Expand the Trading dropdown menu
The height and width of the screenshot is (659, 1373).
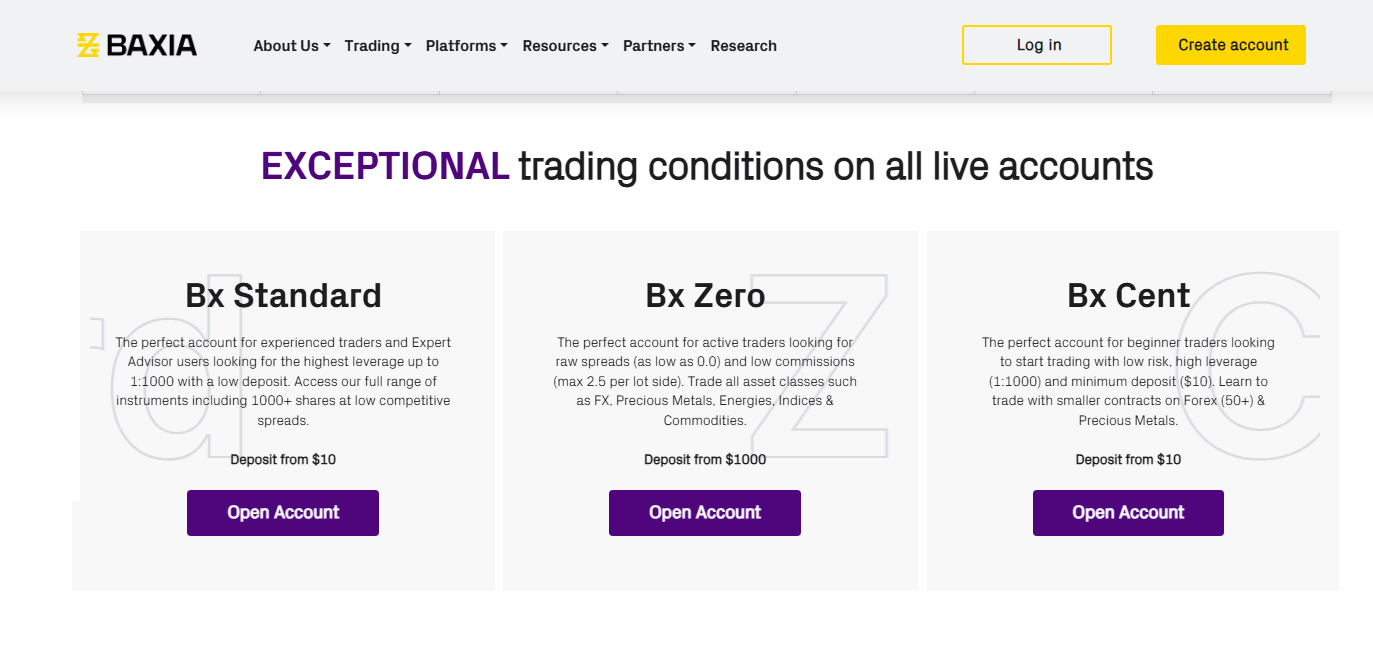378,46
